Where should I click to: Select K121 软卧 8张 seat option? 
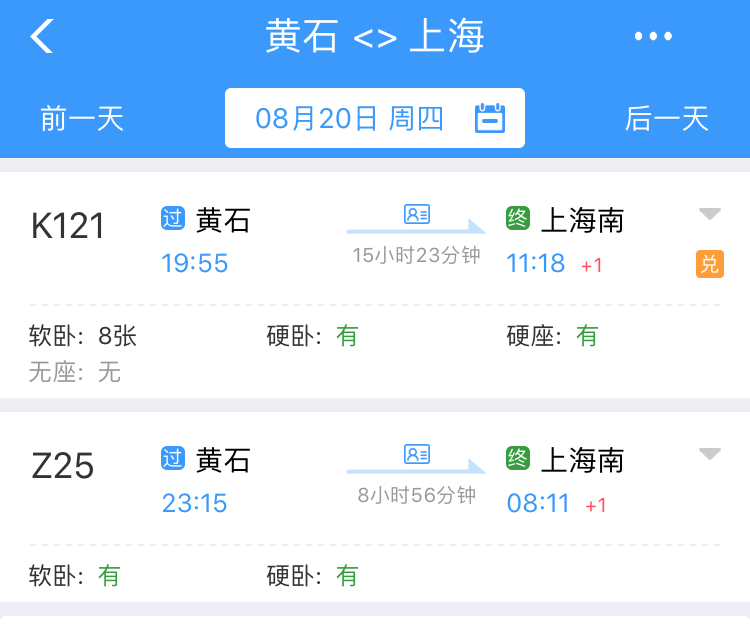(83, 336)
